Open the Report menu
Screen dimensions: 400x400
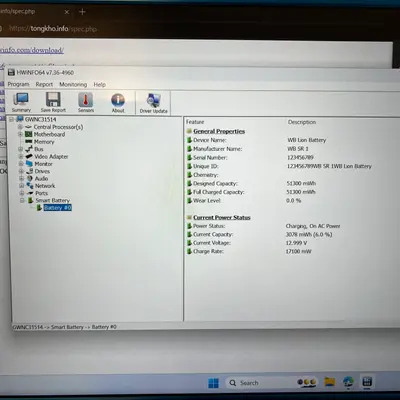(44, 84)
